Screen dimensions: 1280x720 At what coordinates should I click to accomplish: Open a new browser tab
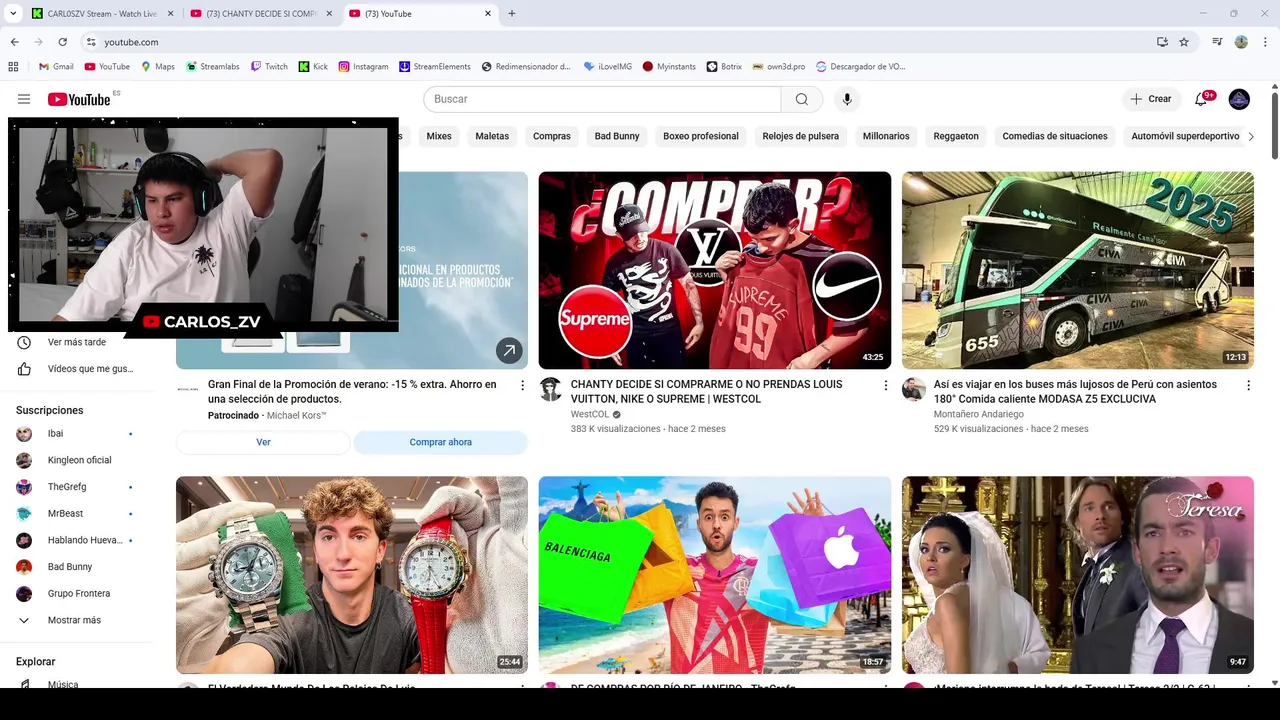tap(512, 14)
